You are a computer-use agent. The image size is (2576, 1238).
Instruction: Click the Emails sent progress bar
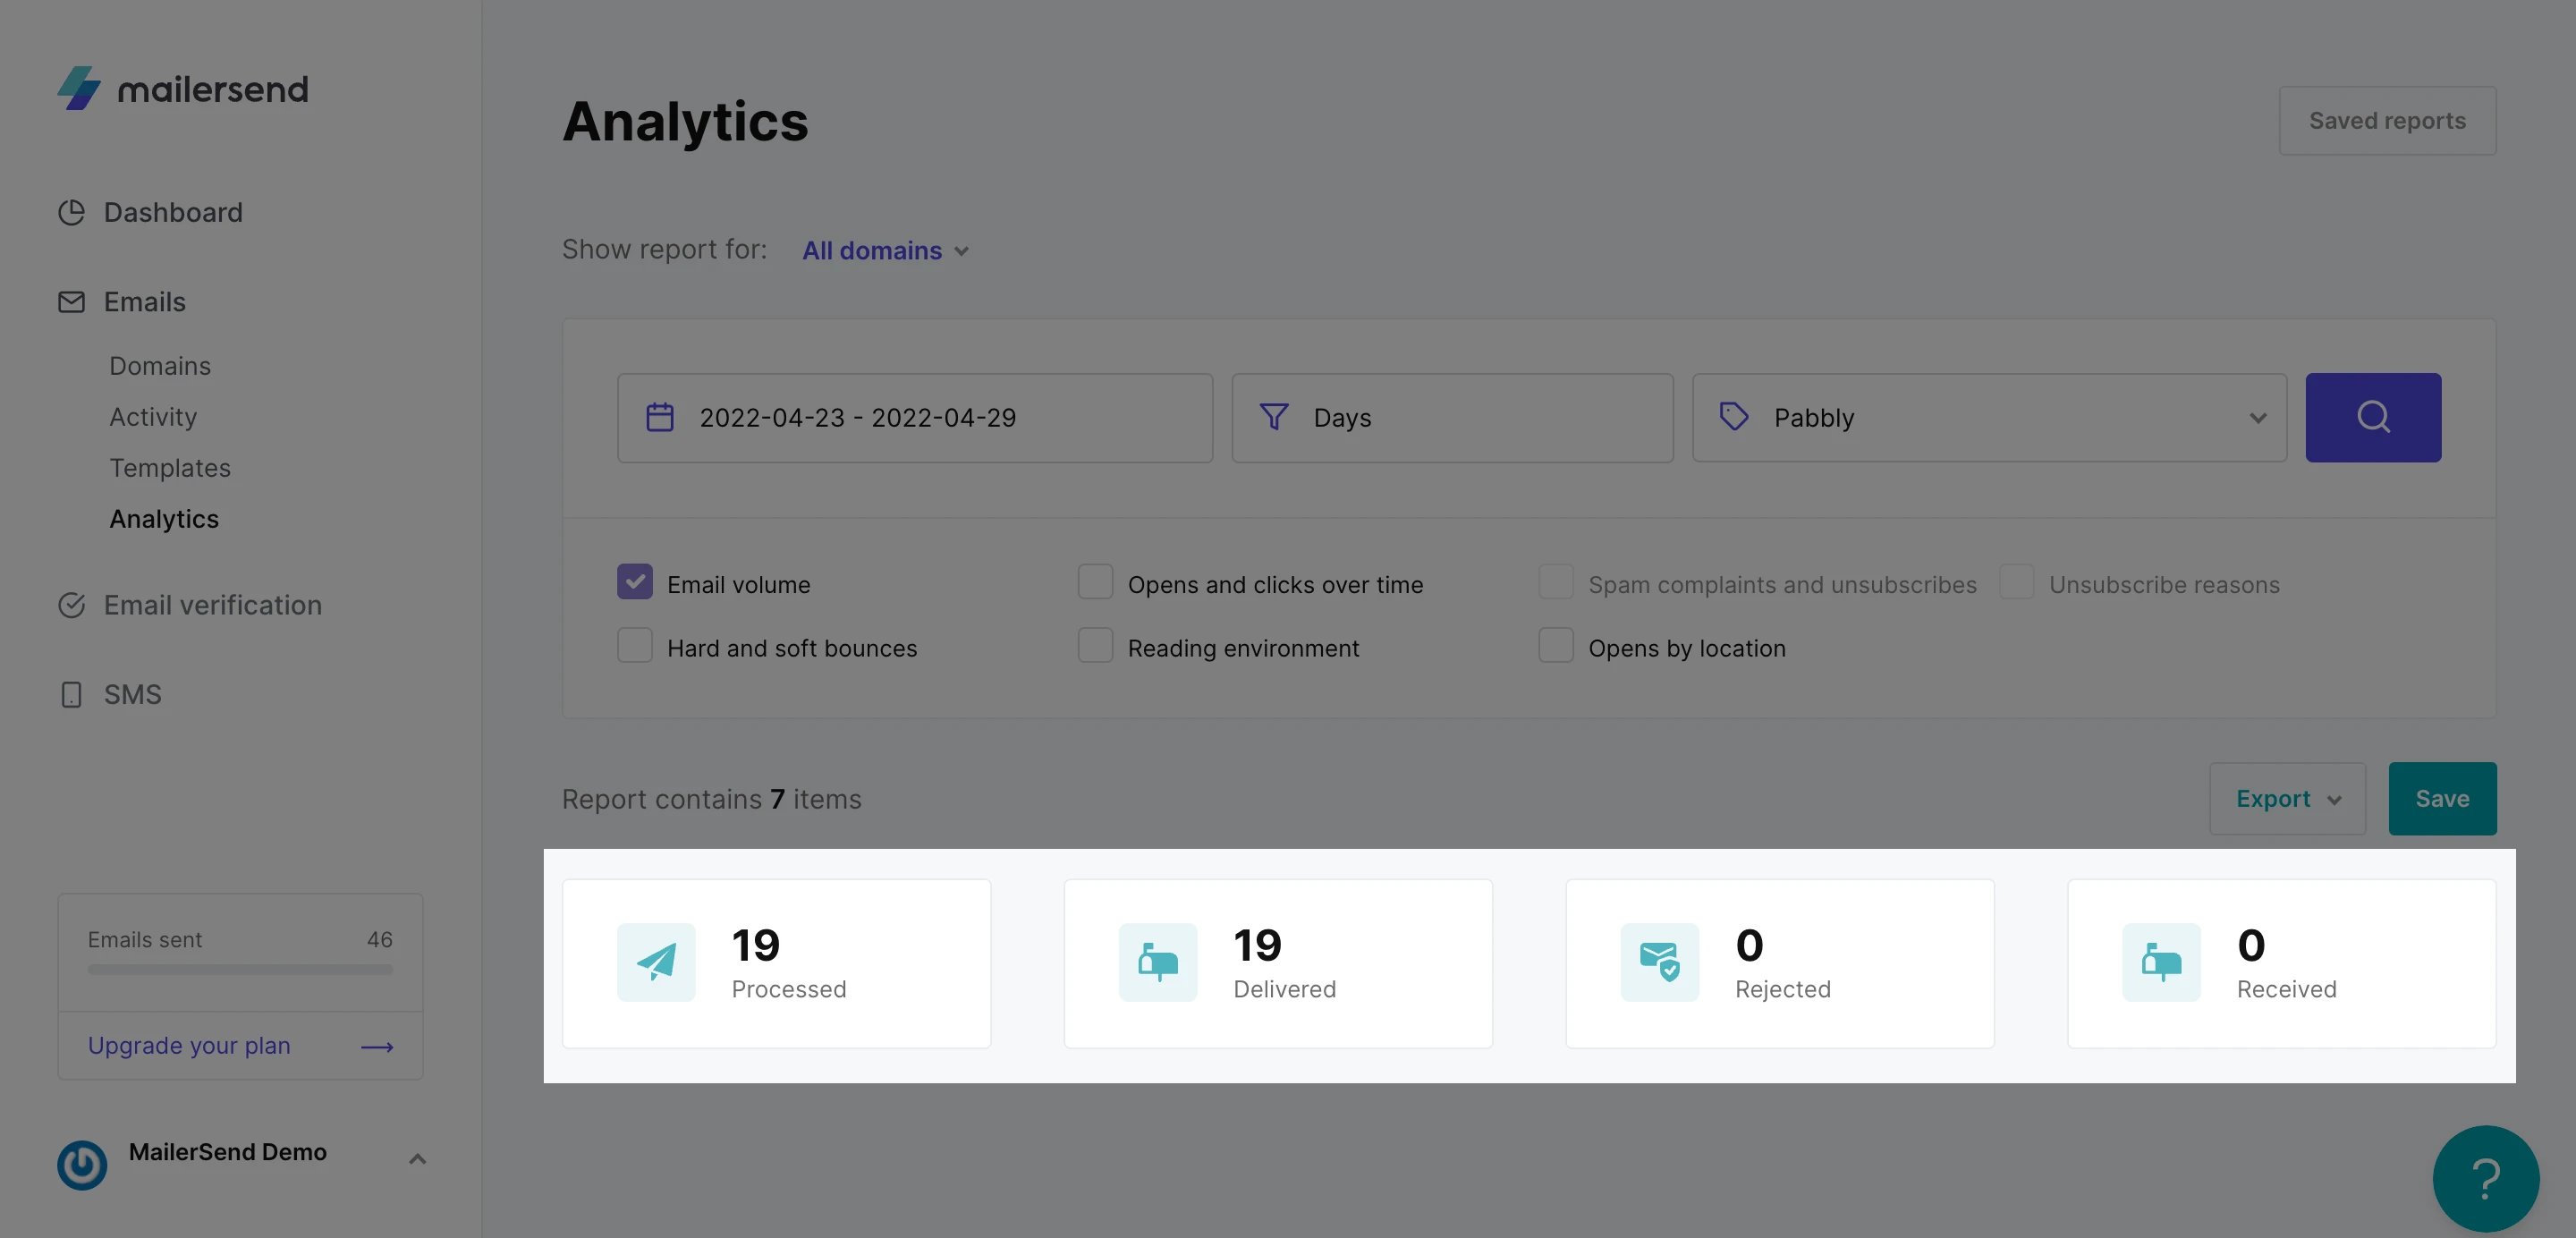coord(240,969)
